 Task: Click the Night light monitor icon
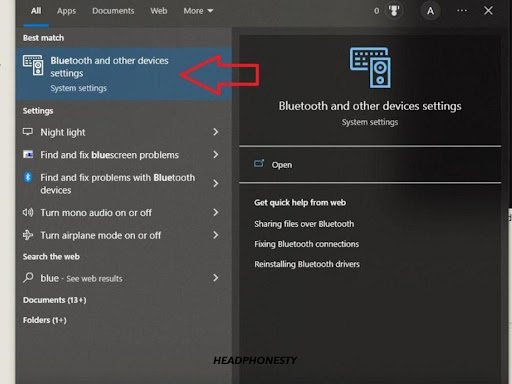tap(28, 132)
